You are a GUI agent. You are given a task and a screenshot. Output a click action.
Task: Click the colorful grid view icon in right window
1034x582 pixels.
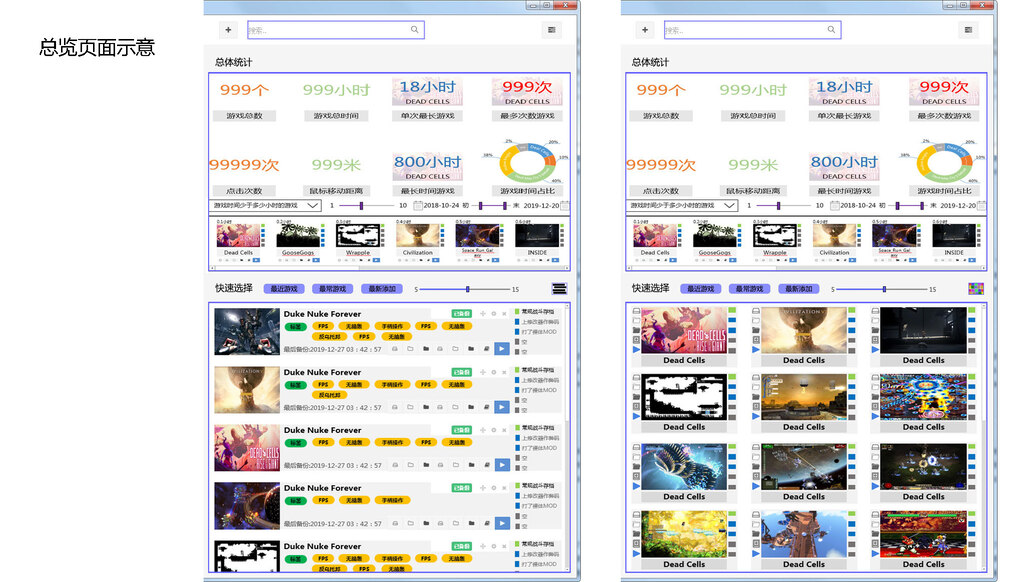(975, 288)
